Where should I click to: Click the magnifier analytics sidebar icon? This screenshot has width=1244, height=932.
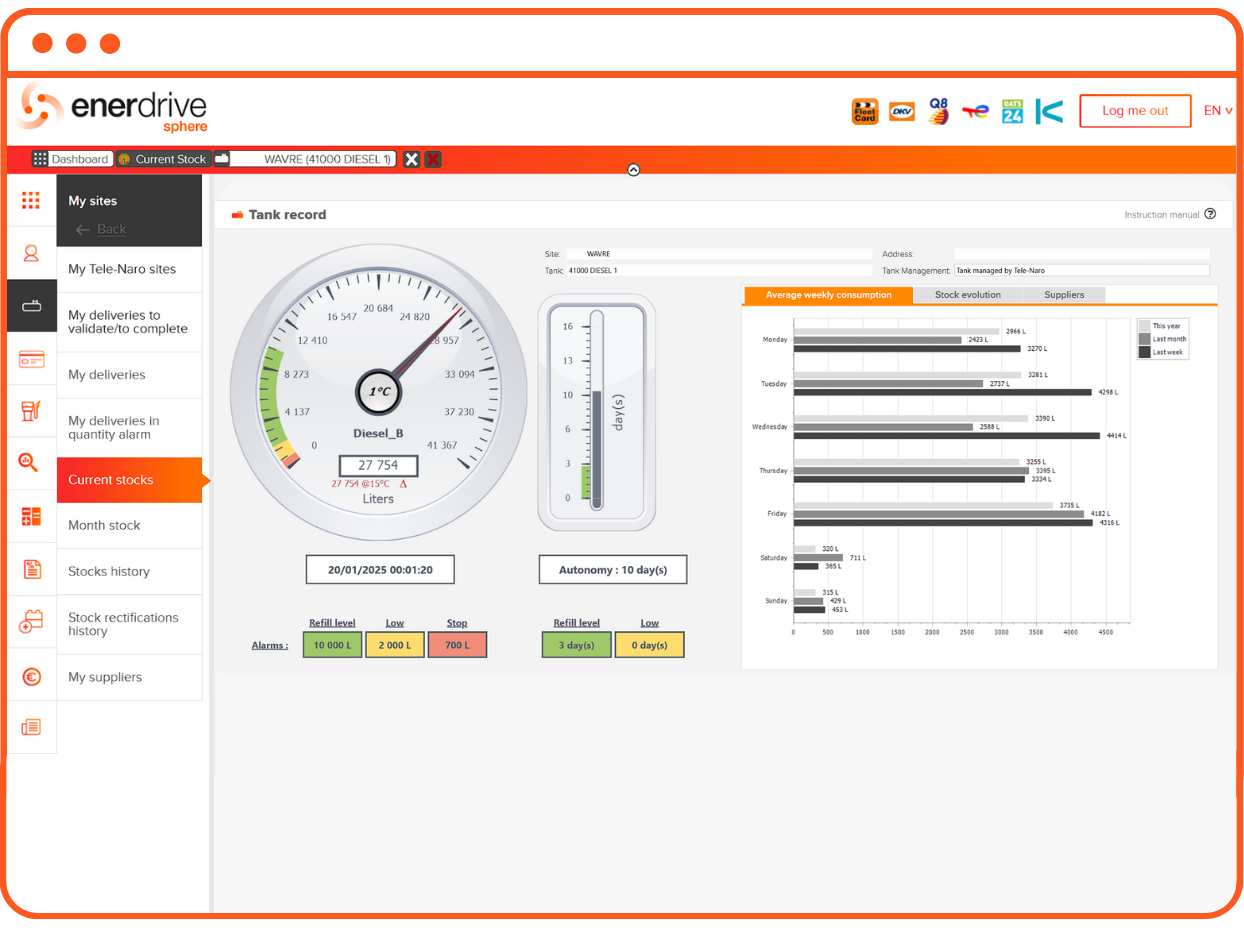[31, 462]
